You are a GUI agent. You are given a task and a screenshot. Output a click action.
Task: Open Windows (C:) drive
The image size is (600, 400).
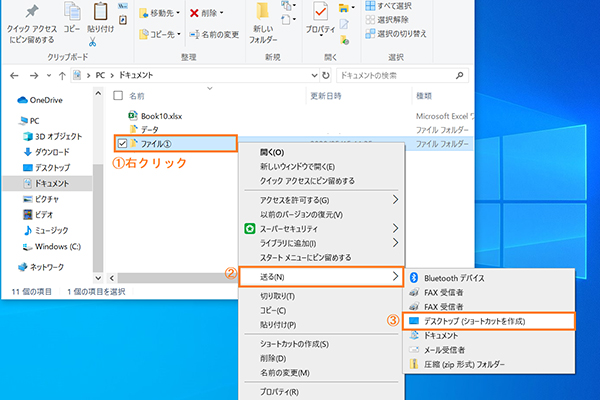pos(52,247)
